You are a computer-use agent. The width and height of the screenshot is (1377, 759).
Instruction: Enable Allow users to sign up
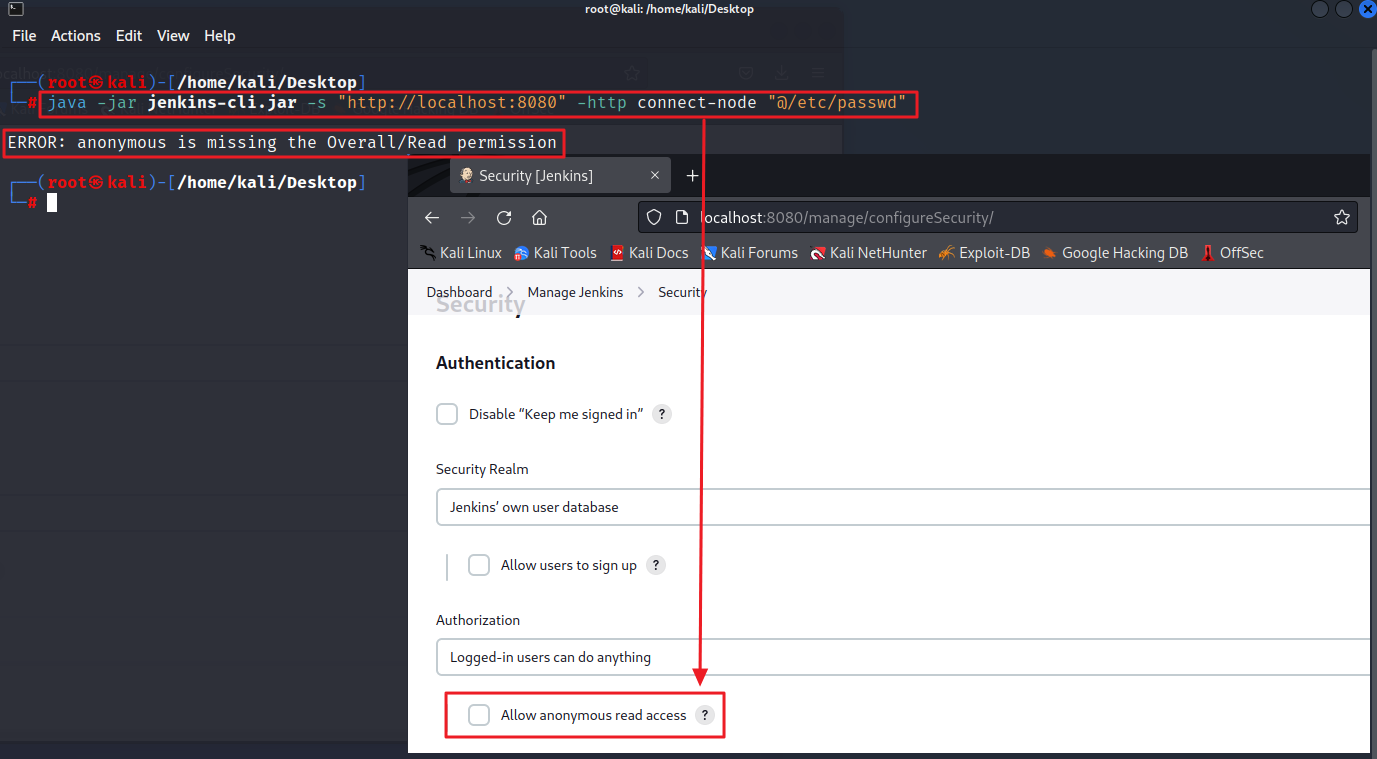point(479,565)
